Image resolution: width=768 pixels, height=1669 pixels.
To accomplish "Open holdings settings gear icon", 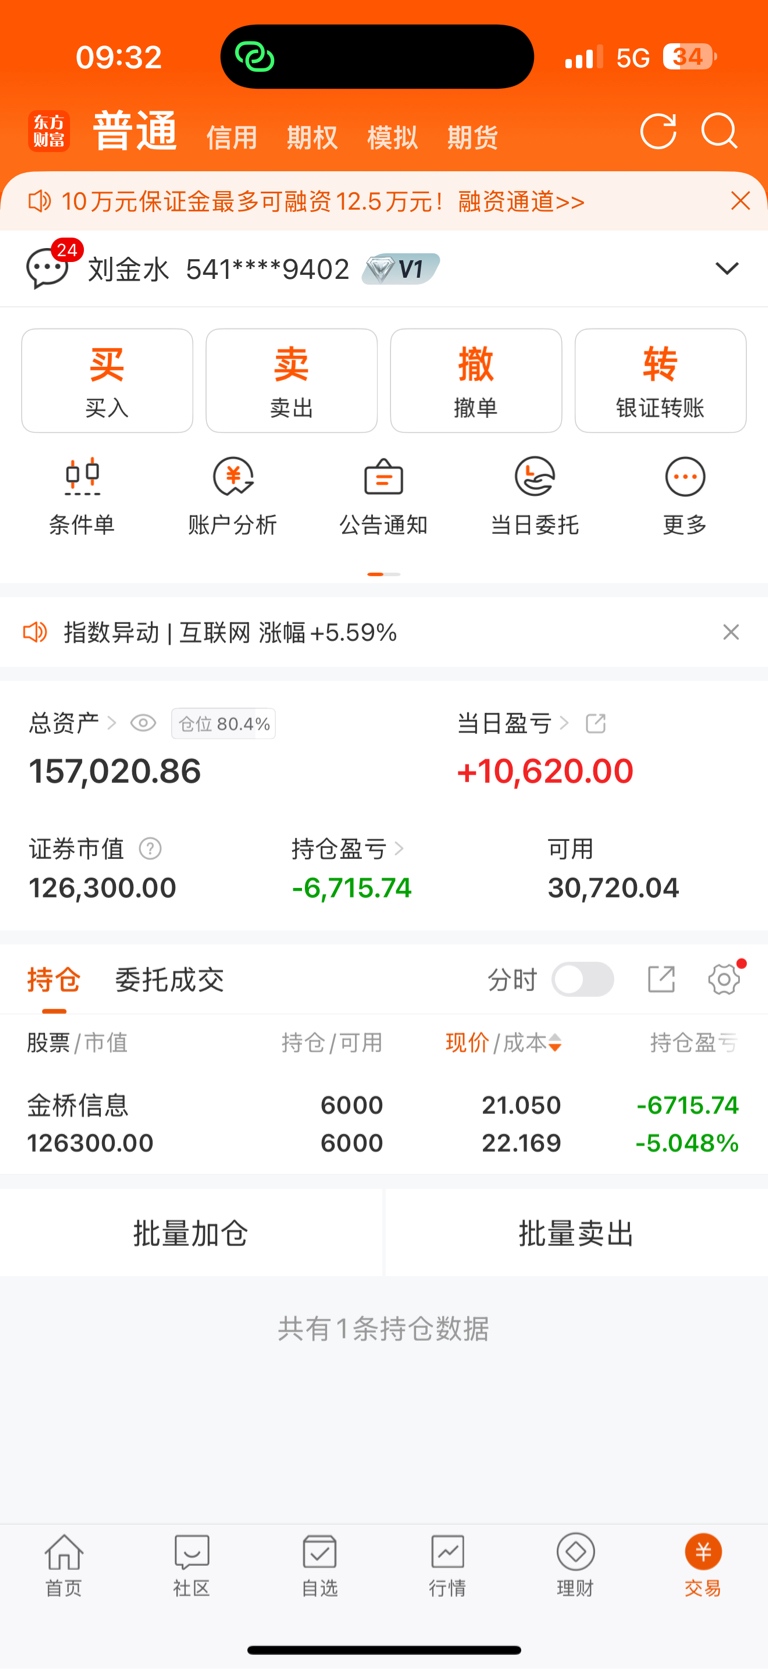I will click(724, 979).
